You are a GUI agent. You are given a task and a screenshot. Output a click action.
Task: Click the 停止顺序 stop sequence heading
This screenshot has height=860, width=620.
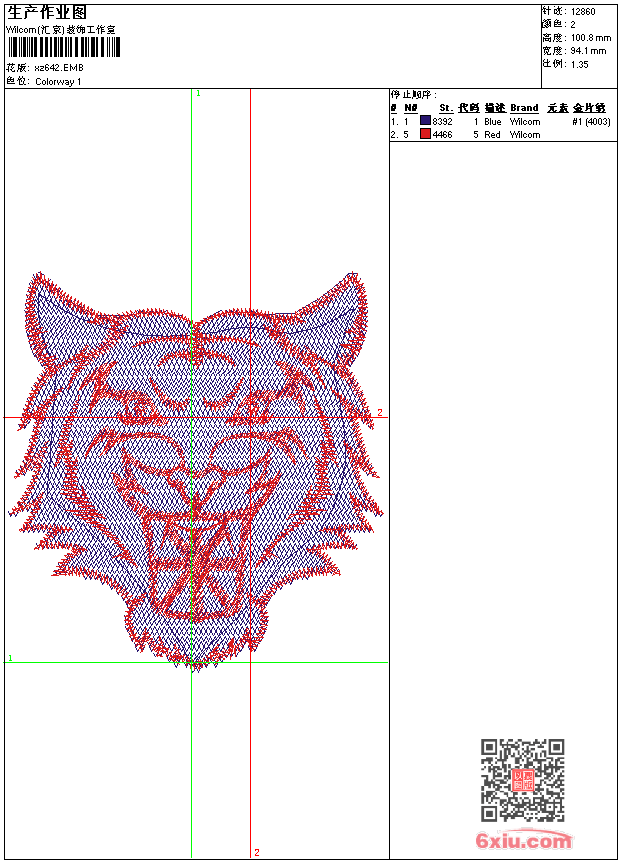click(413, 94)
